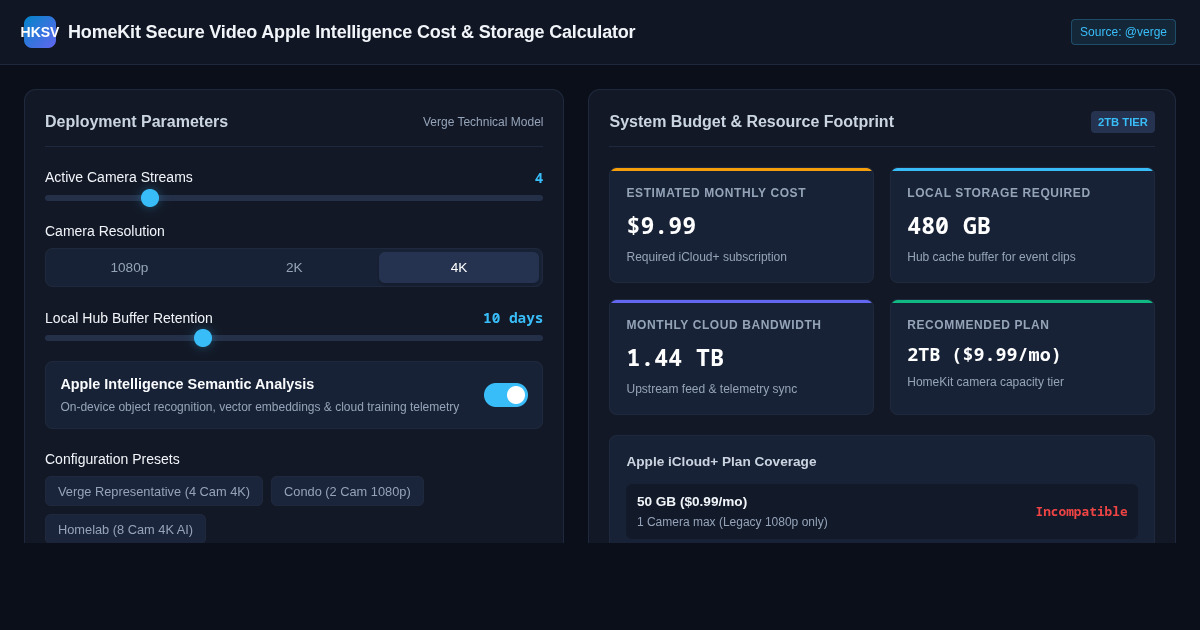Click 'Upstream feed & telemetry sync' note

click(712, 389)
